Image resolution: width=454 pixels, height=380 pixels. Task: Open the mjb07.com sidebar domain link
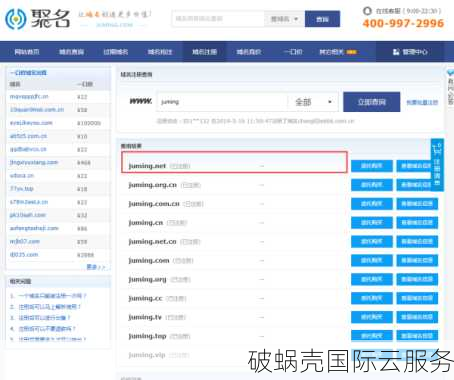[25, 241]
